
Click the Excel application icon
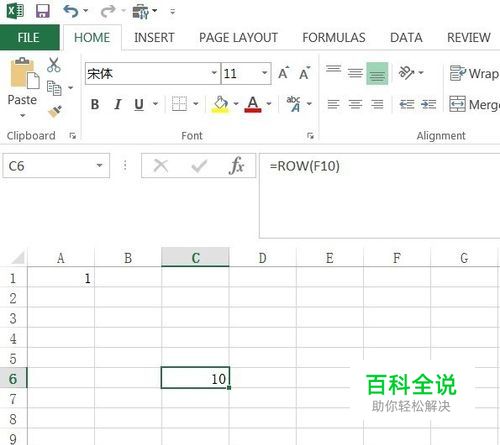point(15,11)
